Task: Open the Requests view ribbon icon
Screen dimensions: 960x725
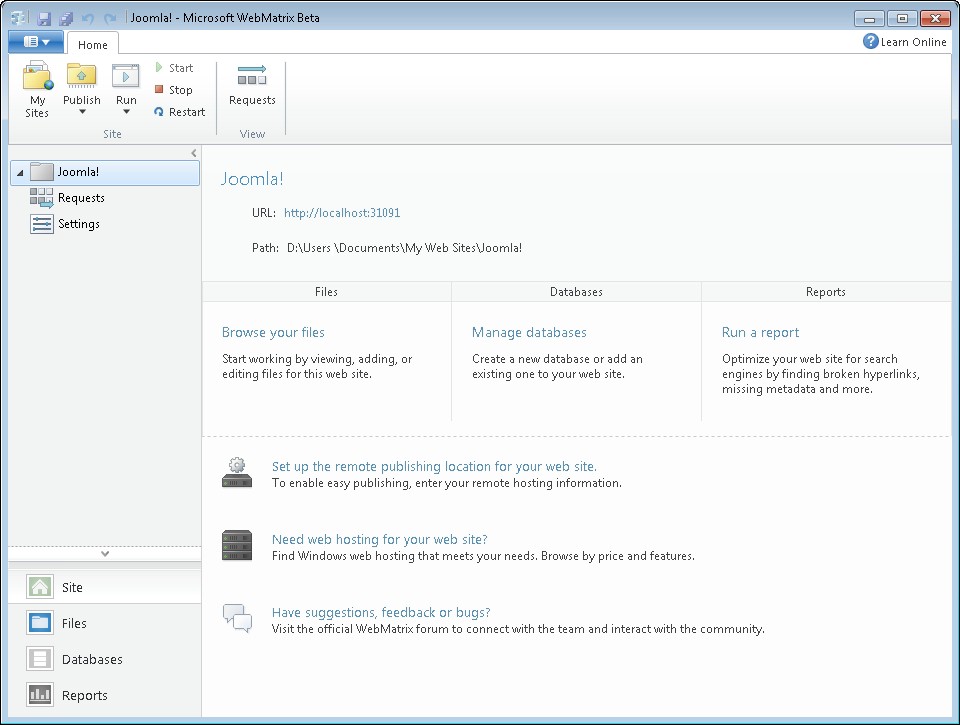Action: (252, 75)
